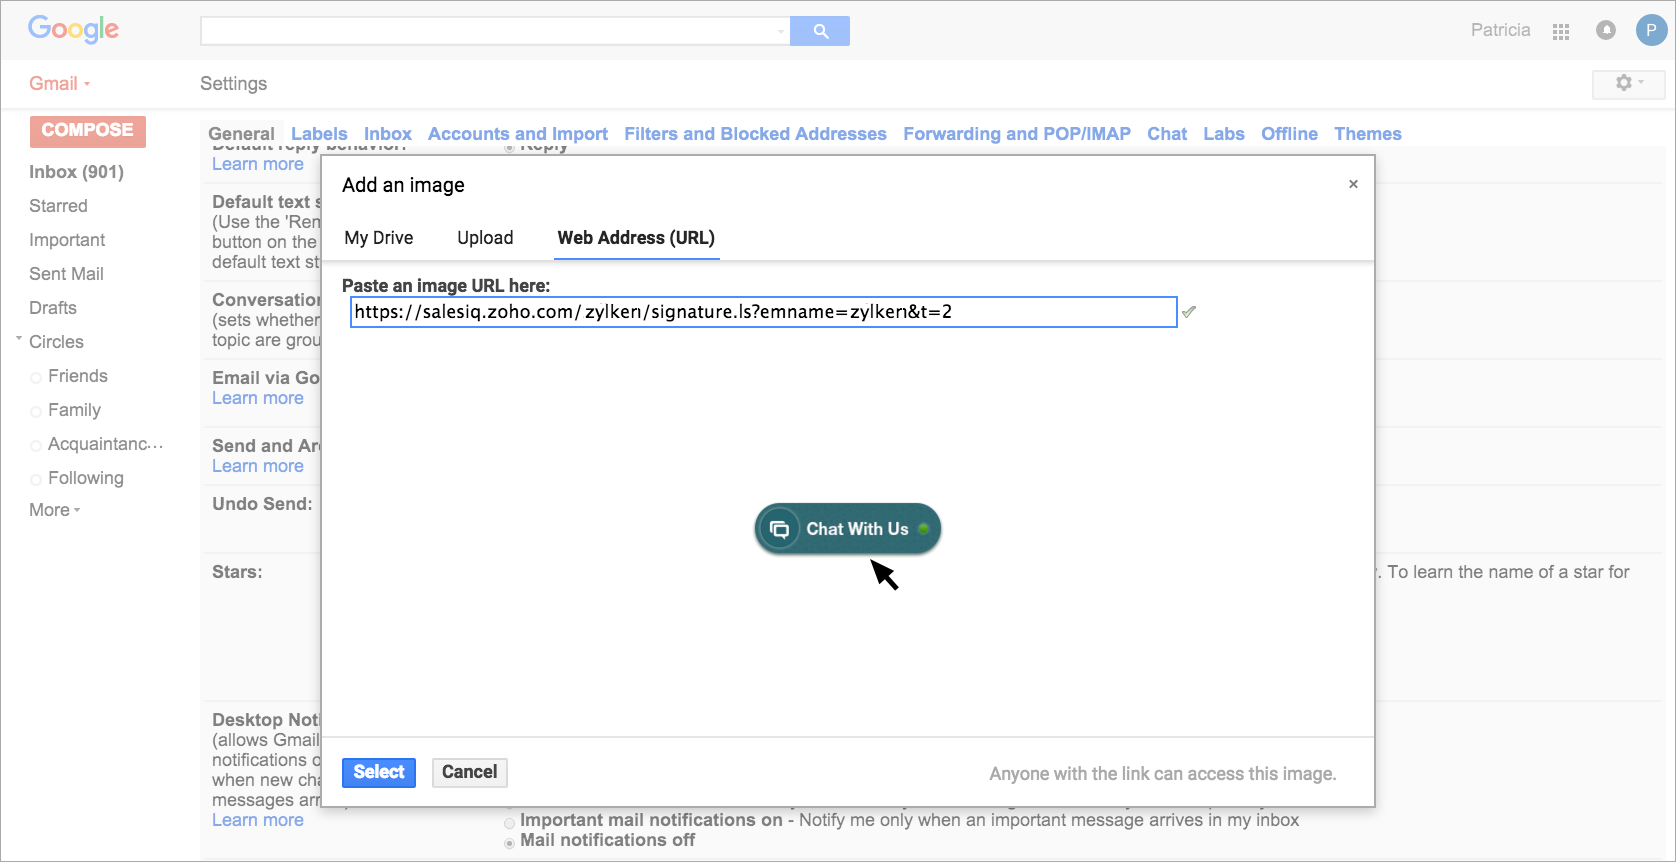This screenshot has width=1676, height=862.
Task: Open the Family circle
Action: pos(74,410)
